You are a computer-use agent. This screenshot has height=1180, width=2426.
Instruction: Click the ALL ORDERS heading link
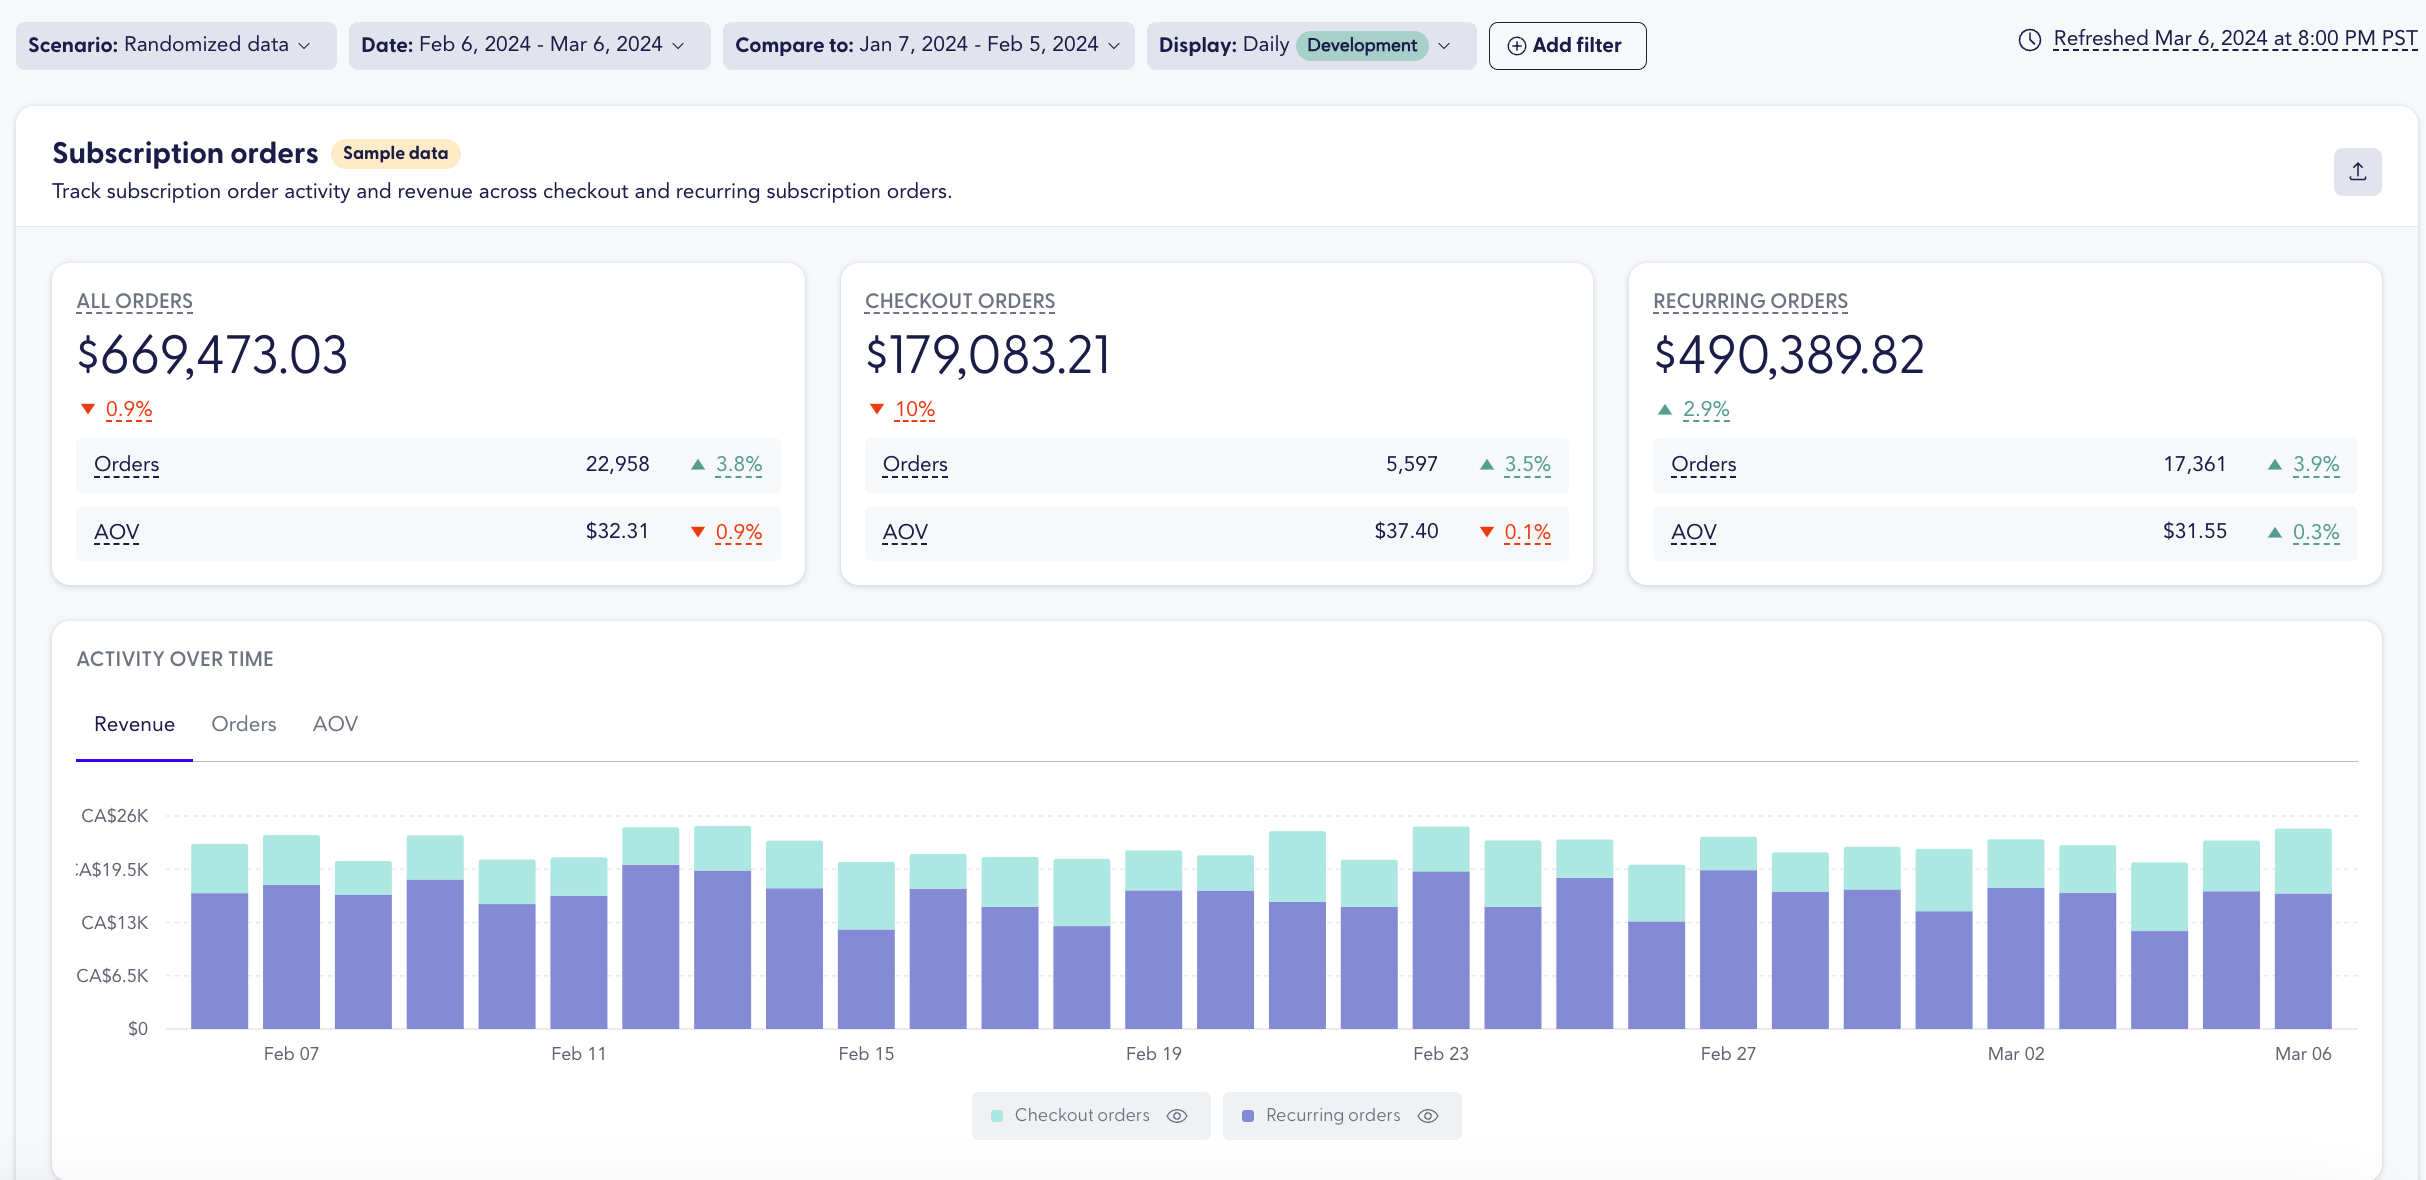[x=134, y=301]
